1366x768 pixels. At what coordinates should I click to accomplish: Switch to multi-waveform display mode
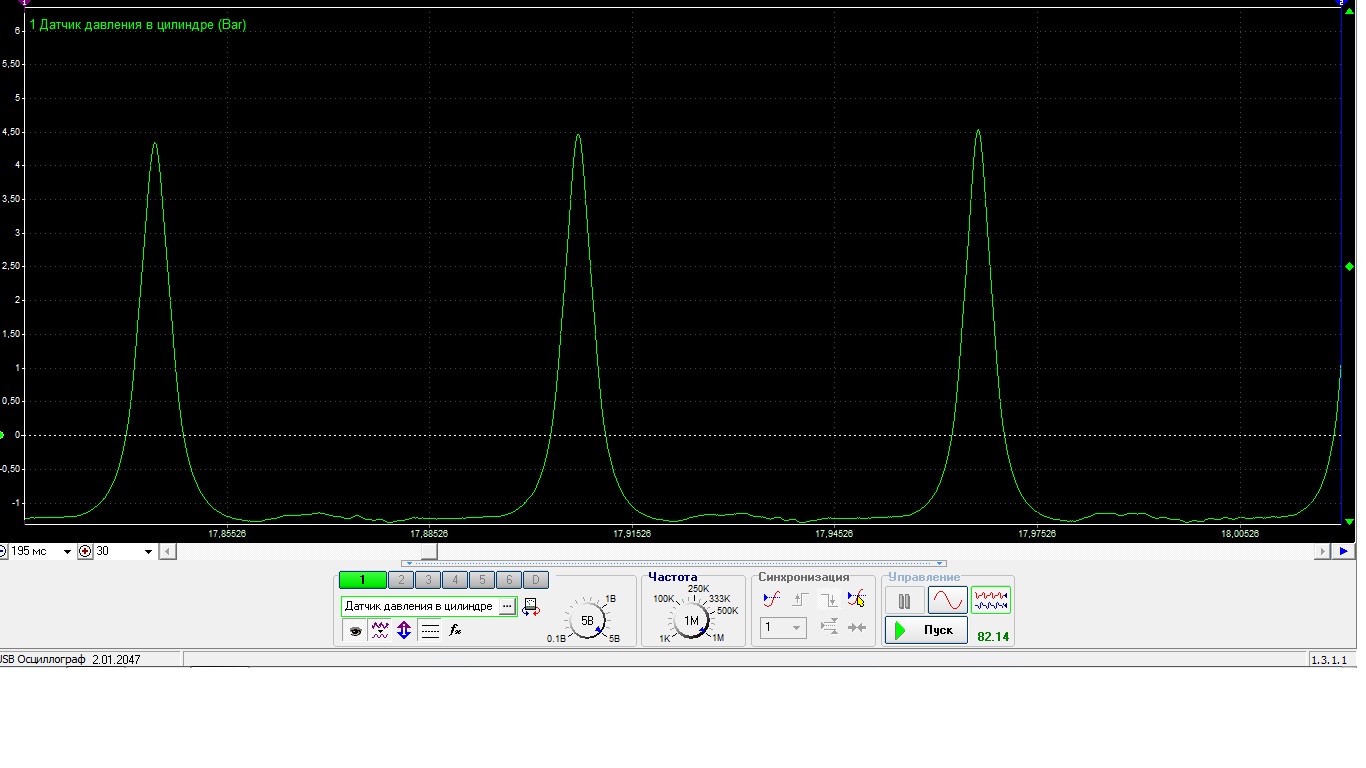pyautogui.click(x=991, y=601)
